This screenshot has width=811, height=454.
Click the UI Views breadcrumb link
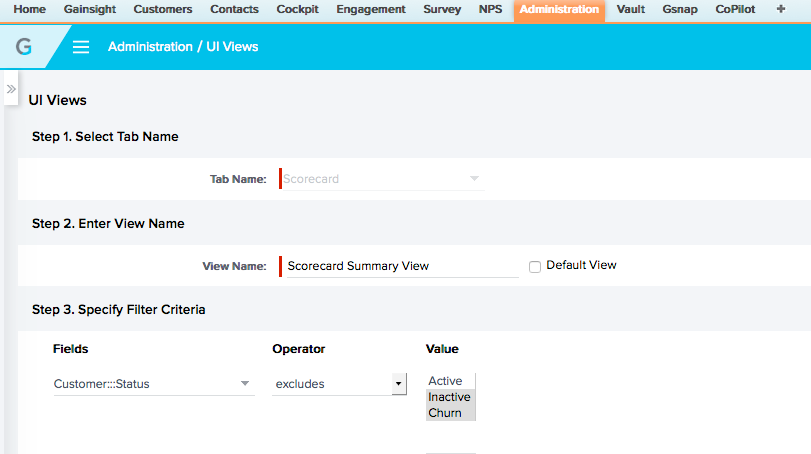tap(232, 47)
